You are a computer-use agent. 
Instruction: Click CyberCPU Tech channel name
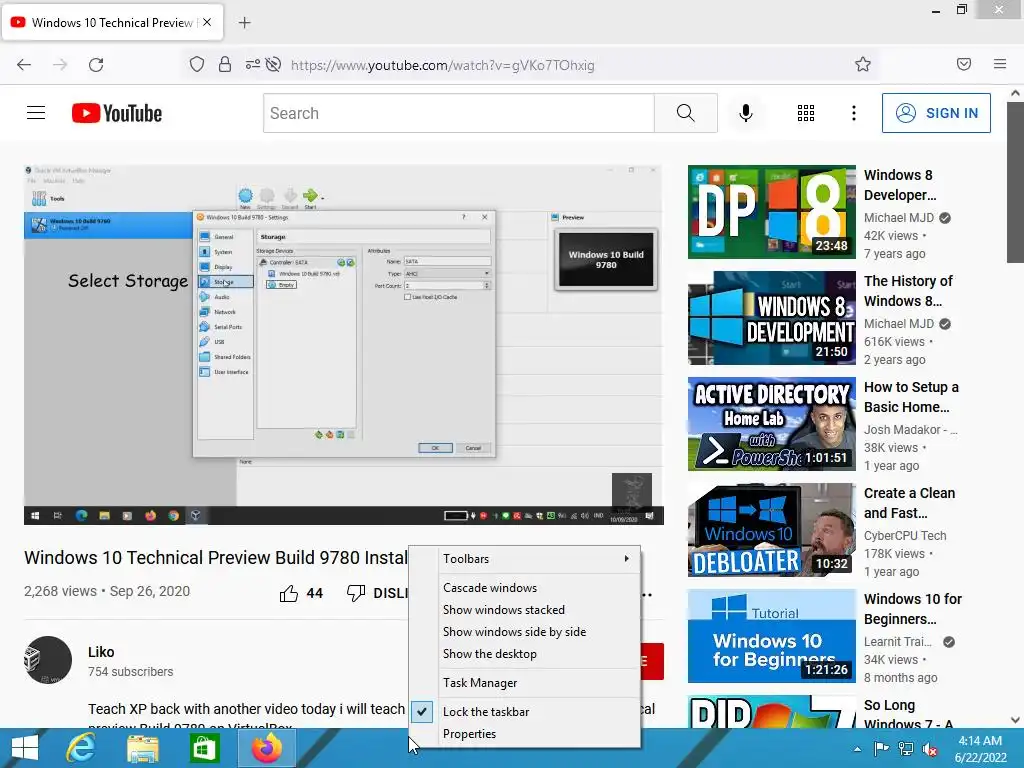coord(904,536)
